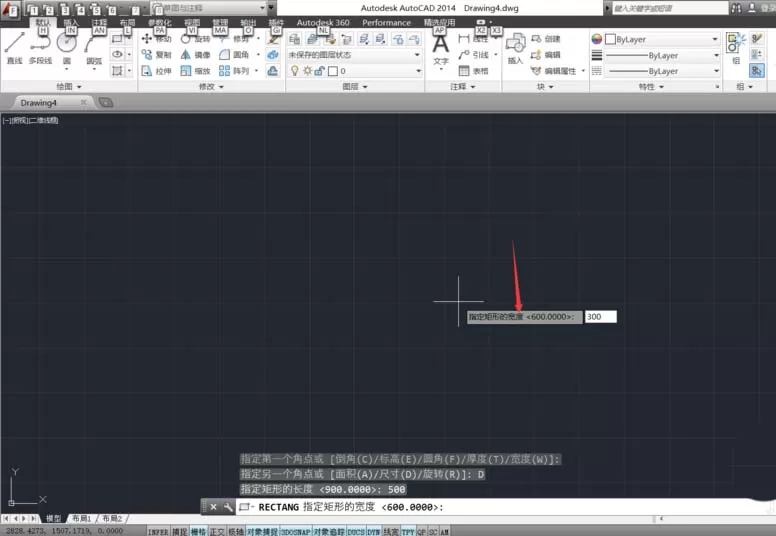Choose the Stretch (拉伸) tool
The height and width of the screenshot is (536, 776).
pos(156,71)
